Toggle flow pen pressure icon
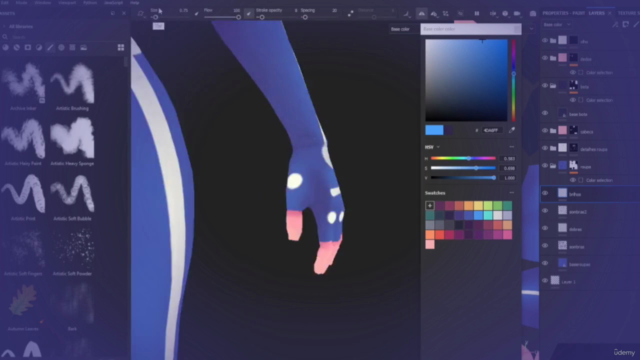 click(x=249, y=13)
